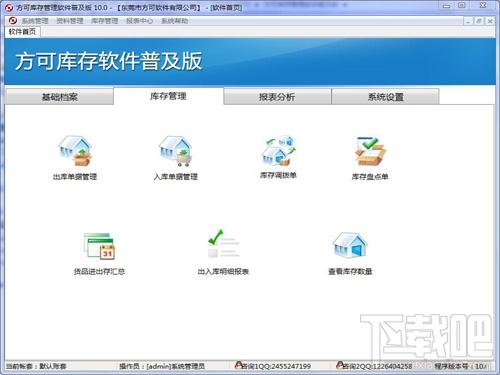Open 货品进出存汇总 calendar icon
The height and width of the screenshot is (375, 500).
pyautogui.click(x=99, y=247)
